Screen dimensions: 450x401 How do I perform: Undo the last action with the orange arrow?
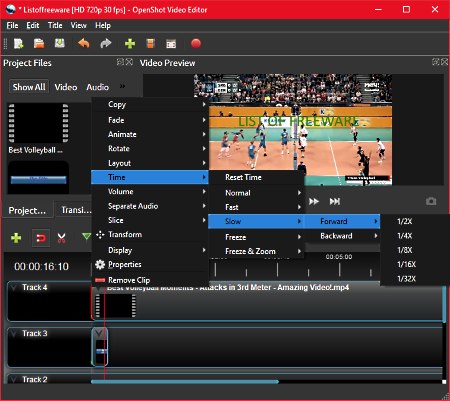click(84, 44)
